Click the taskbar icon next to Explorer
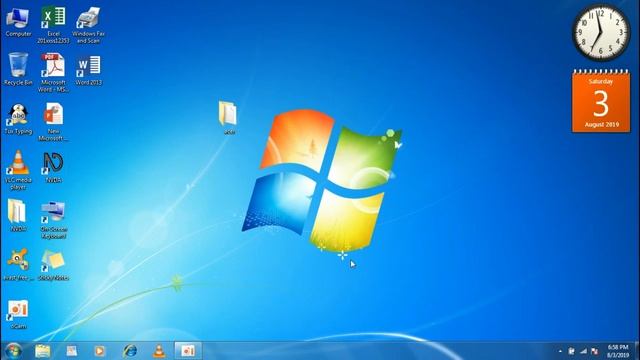 click(x=71, y=351)
